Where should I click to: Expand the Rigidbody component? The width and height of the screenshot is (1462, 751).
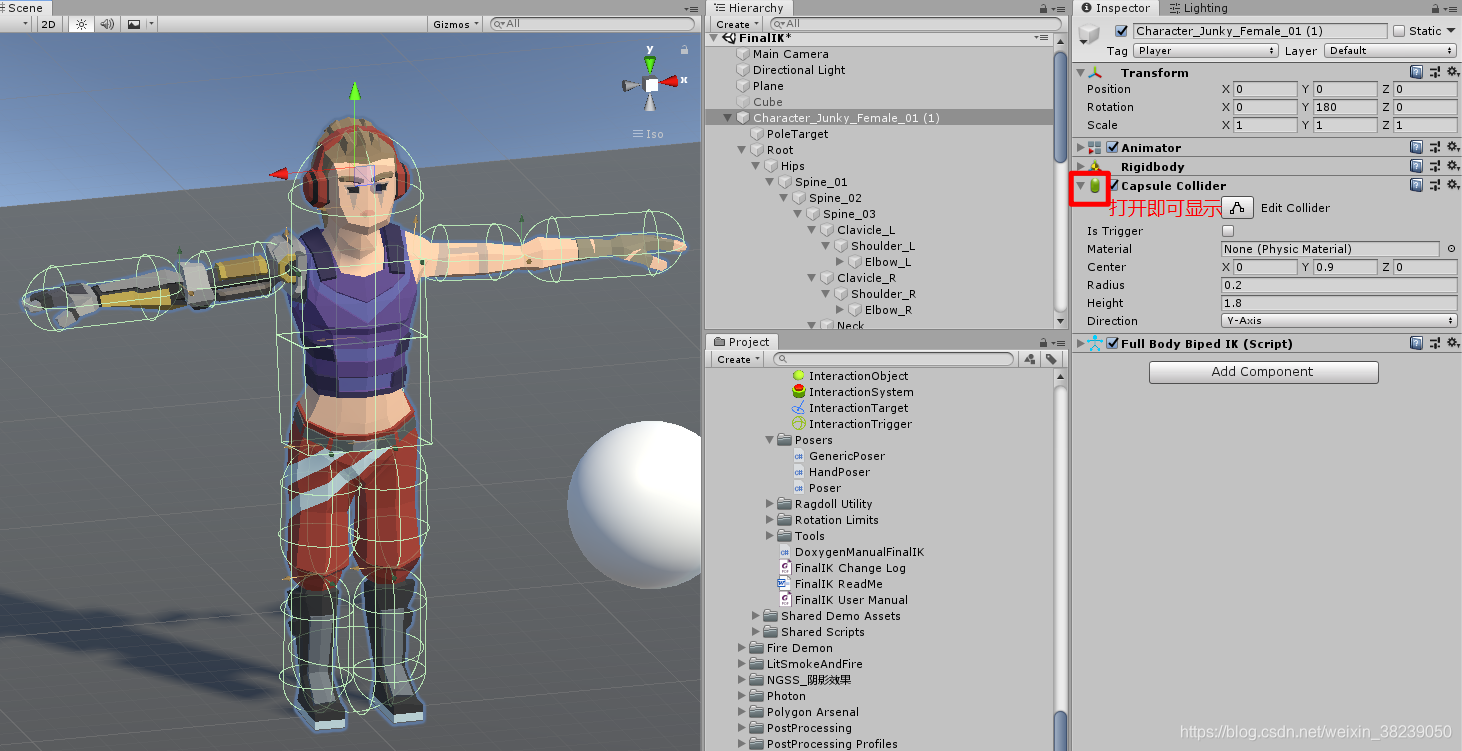click(x=1079, y=166)
